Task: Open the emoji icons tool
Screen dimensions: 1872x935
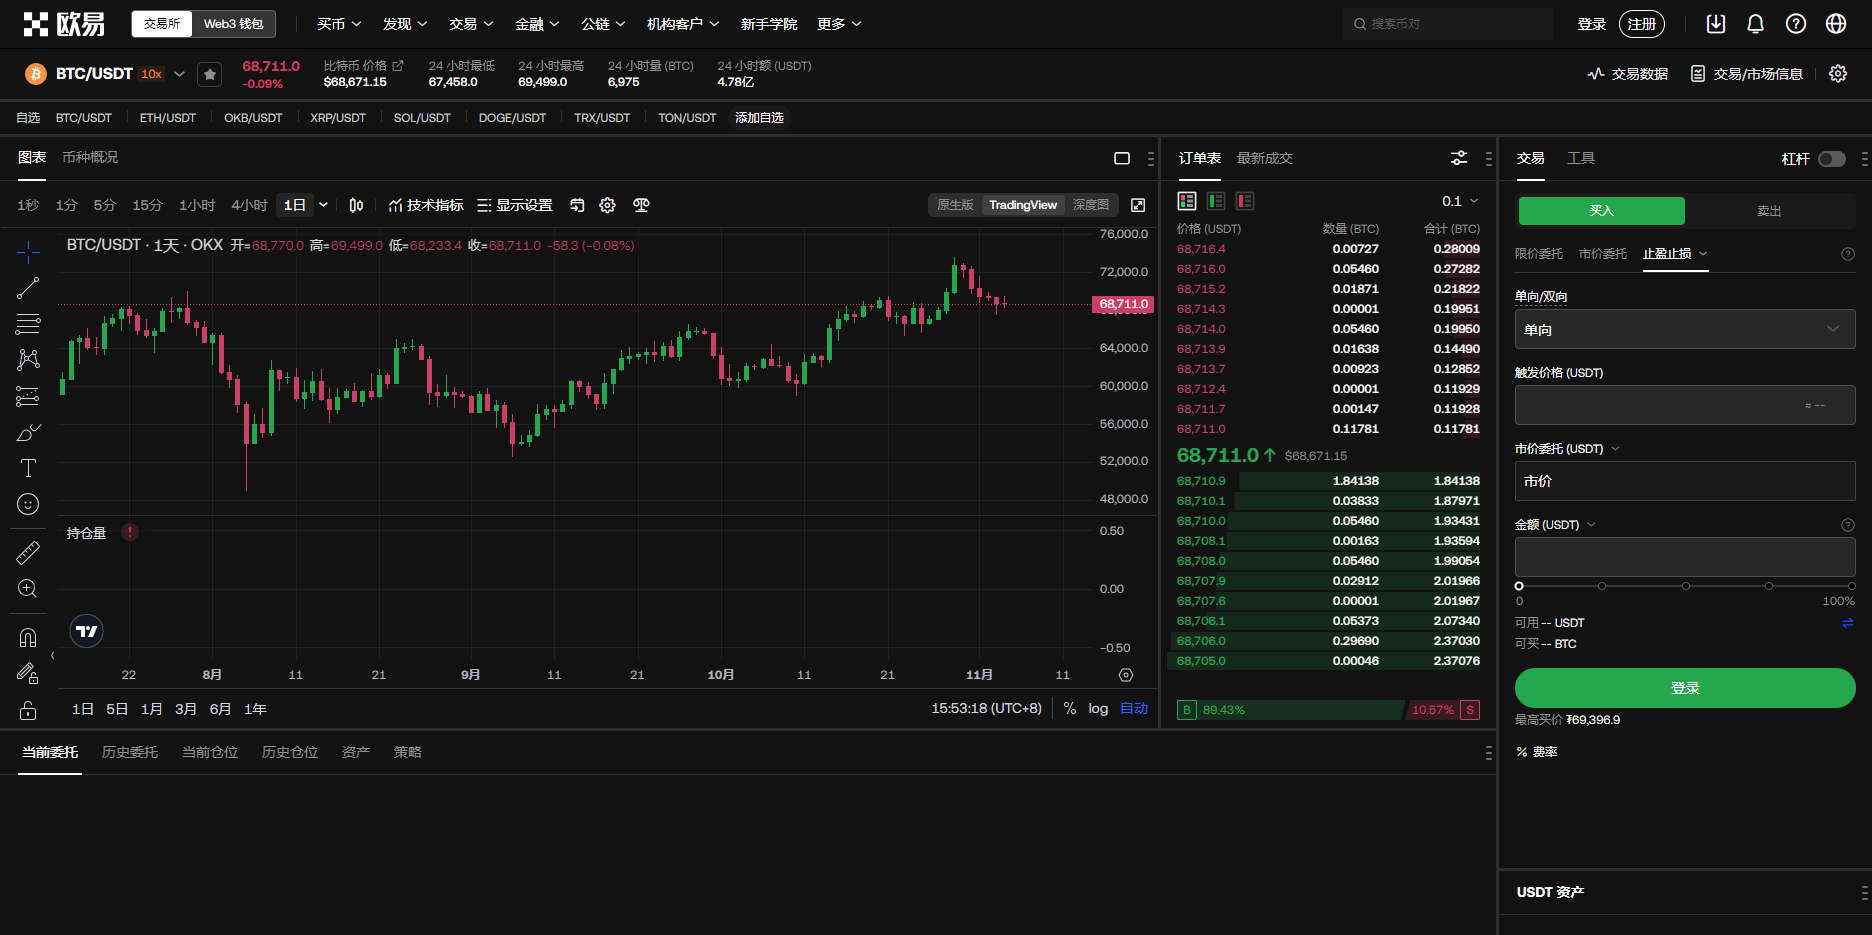Action: 28,504
